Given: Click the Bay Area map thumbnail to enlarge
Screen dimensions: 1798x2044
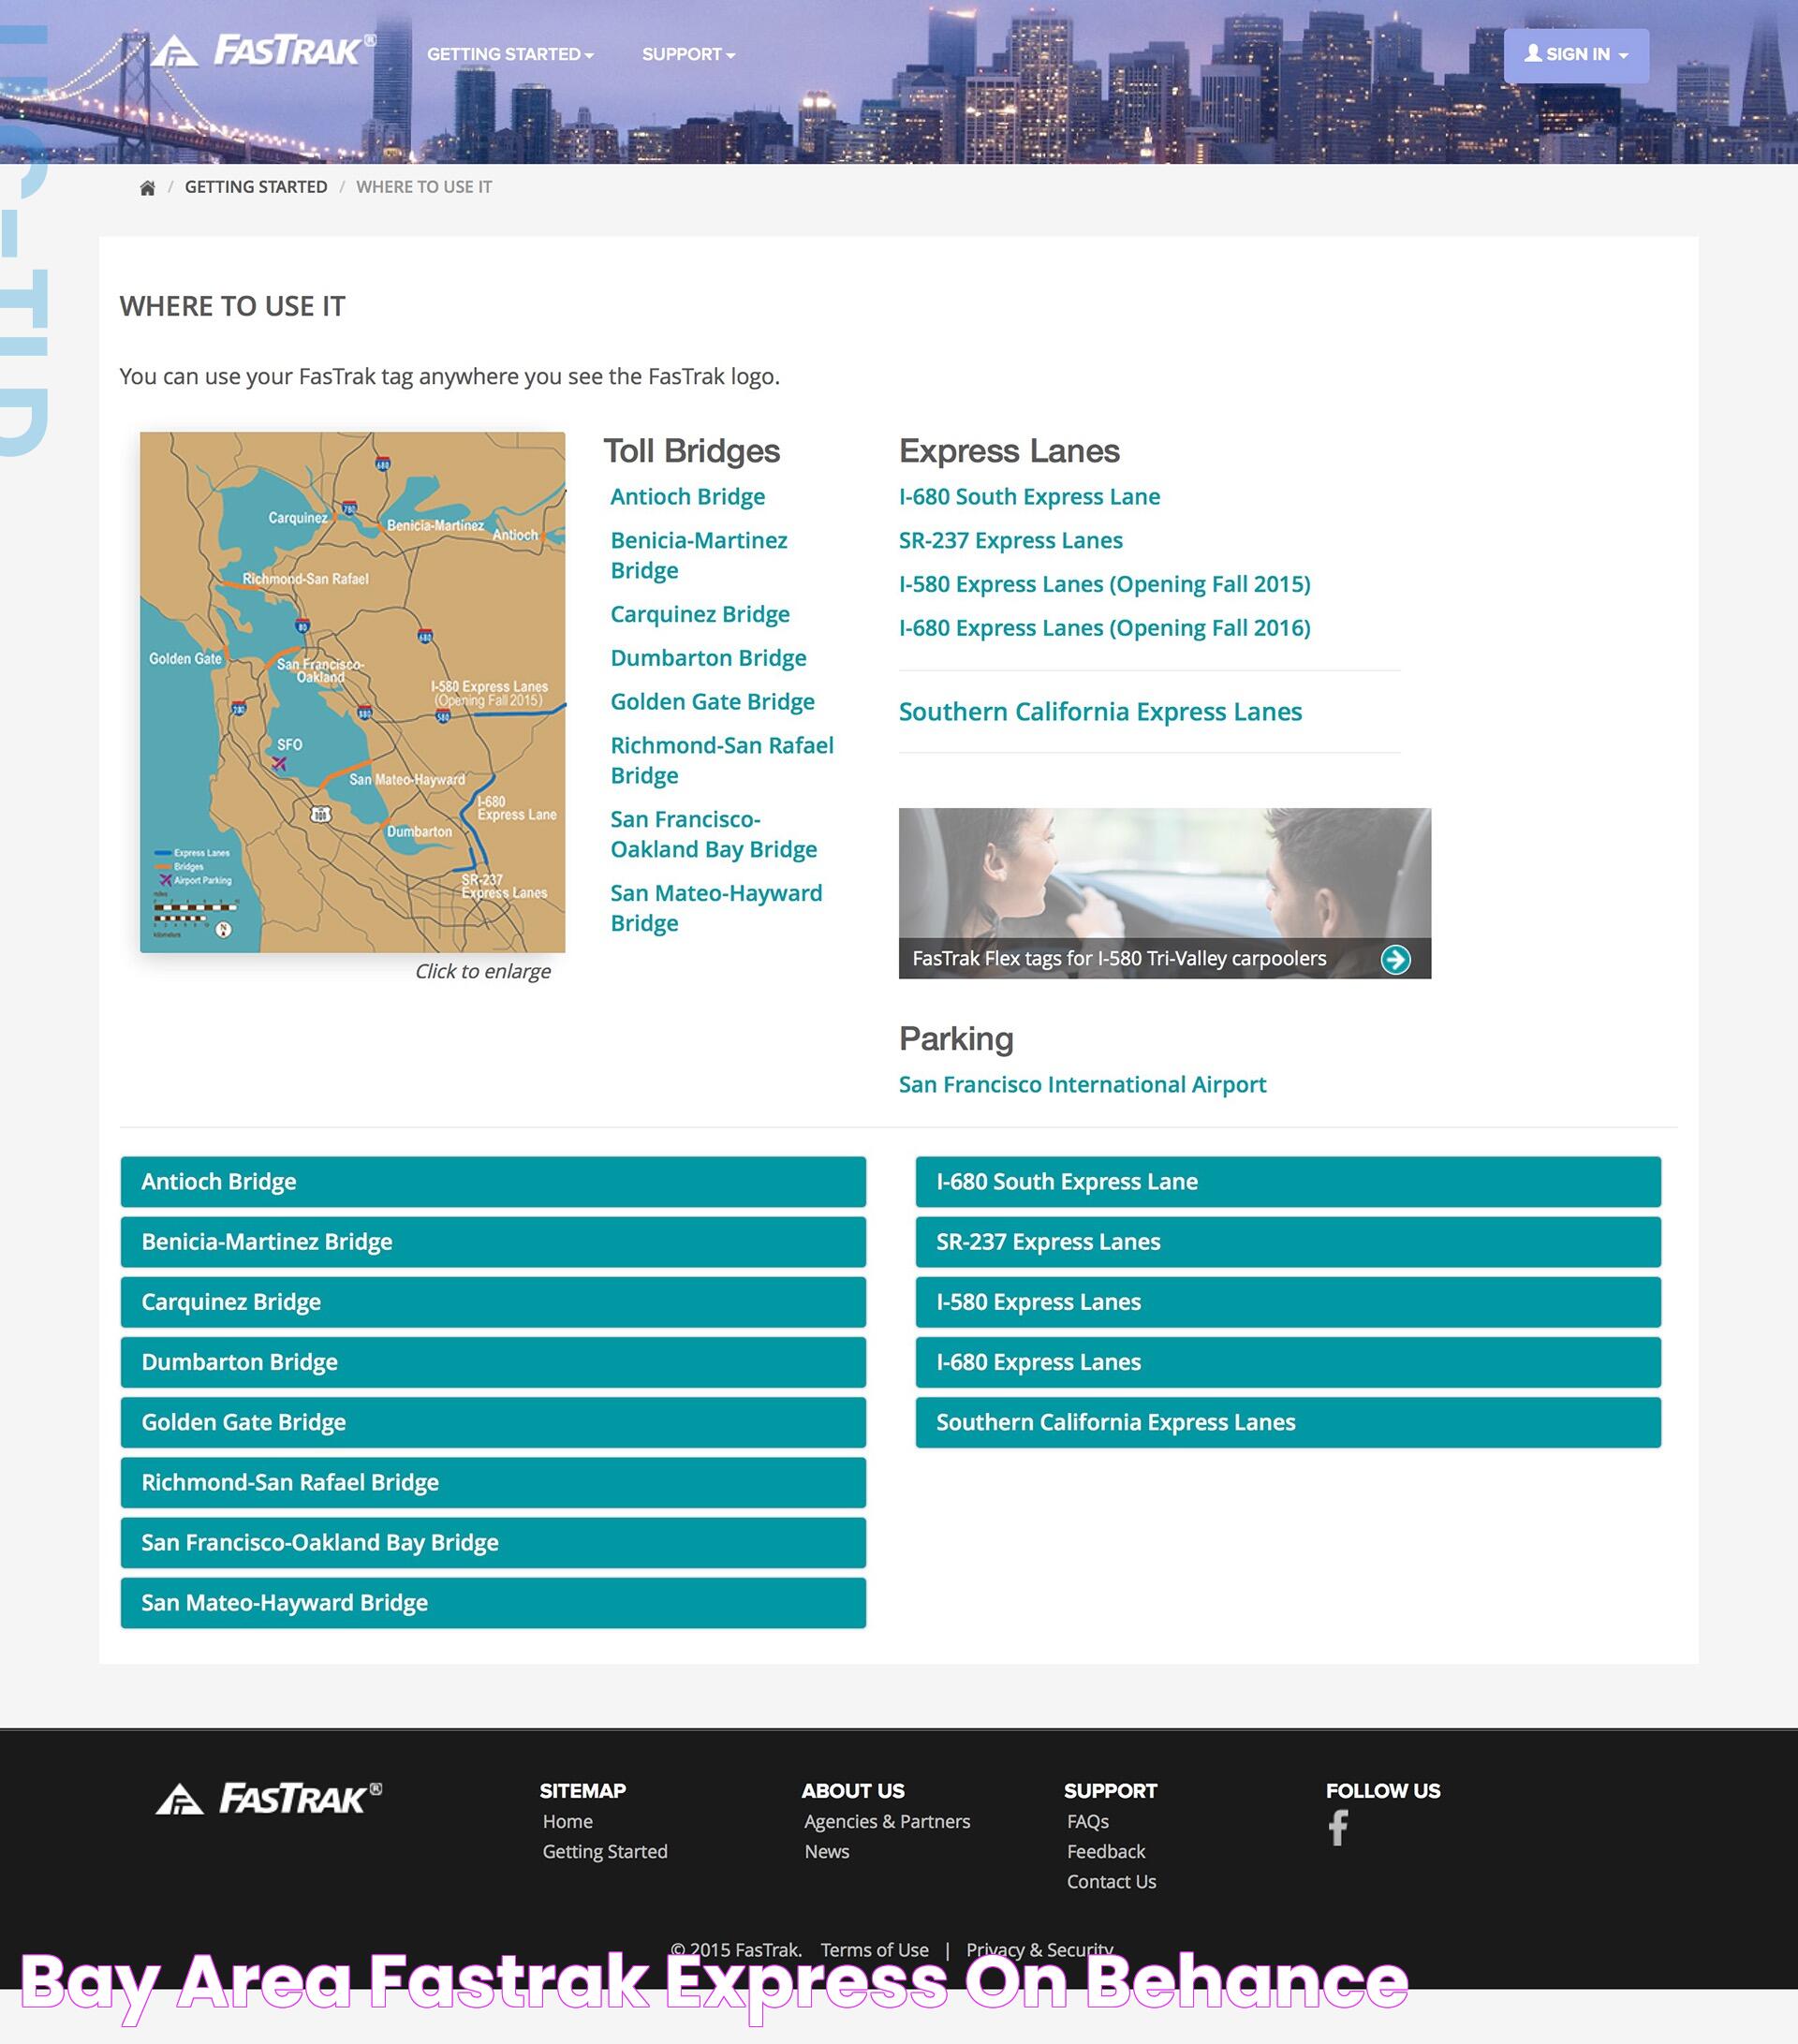Looking at the screenshot, I should pos(352,692).
